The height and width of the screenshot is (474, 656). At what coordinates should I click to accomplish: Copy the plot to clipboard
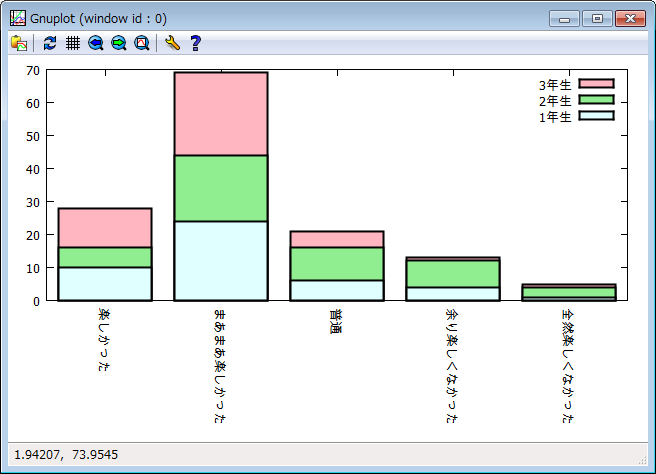[19, 43]
